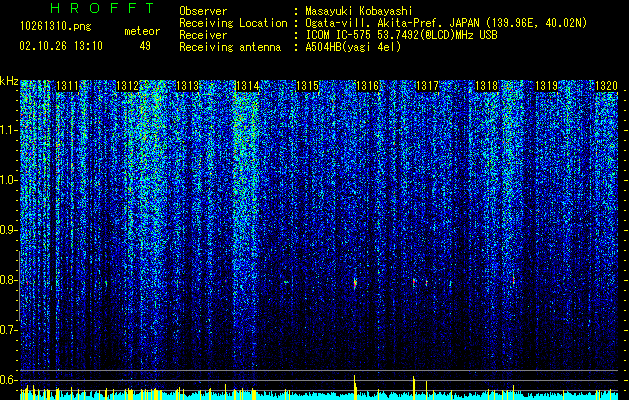This screenshot has width=629, height=400.
Task: Click the red meteor echo after 1316 marker
Action: [x=355, y=283]
